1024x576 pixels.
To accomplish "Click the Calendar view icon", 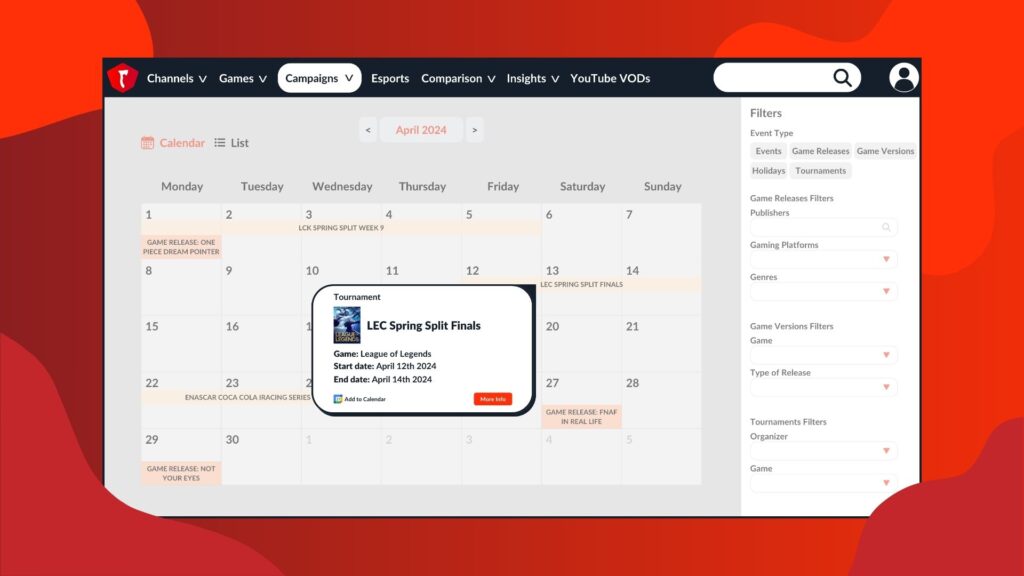I will pos(148,142).
